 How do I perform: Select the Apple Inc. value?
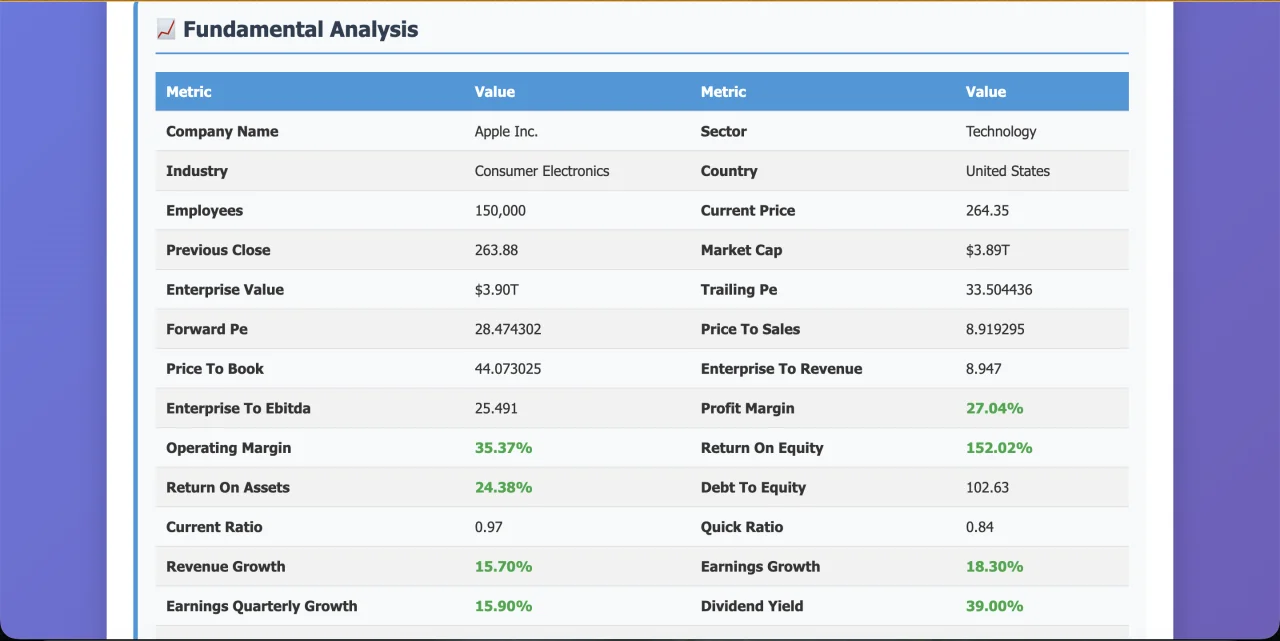click(x=506, y=131)
